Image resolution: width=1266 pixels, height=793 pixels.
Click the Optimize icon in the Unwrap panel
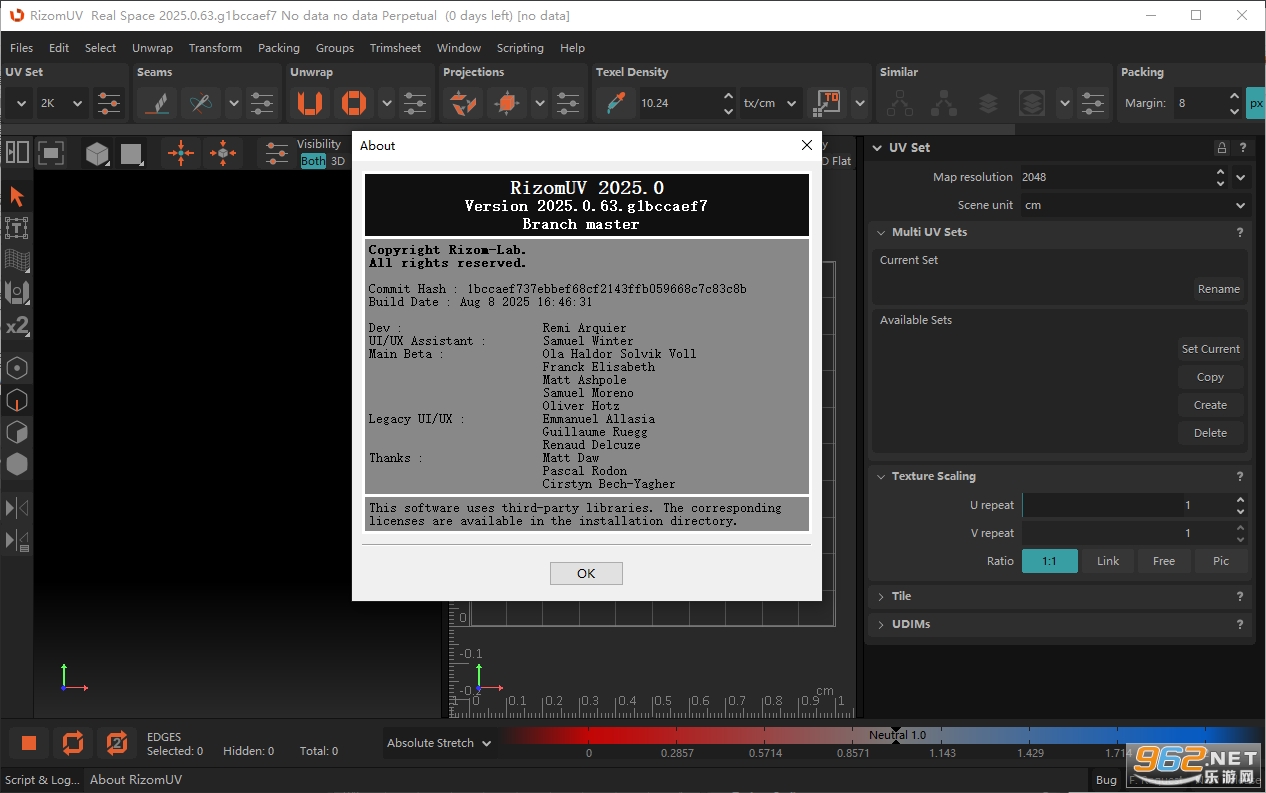(354, 103)
